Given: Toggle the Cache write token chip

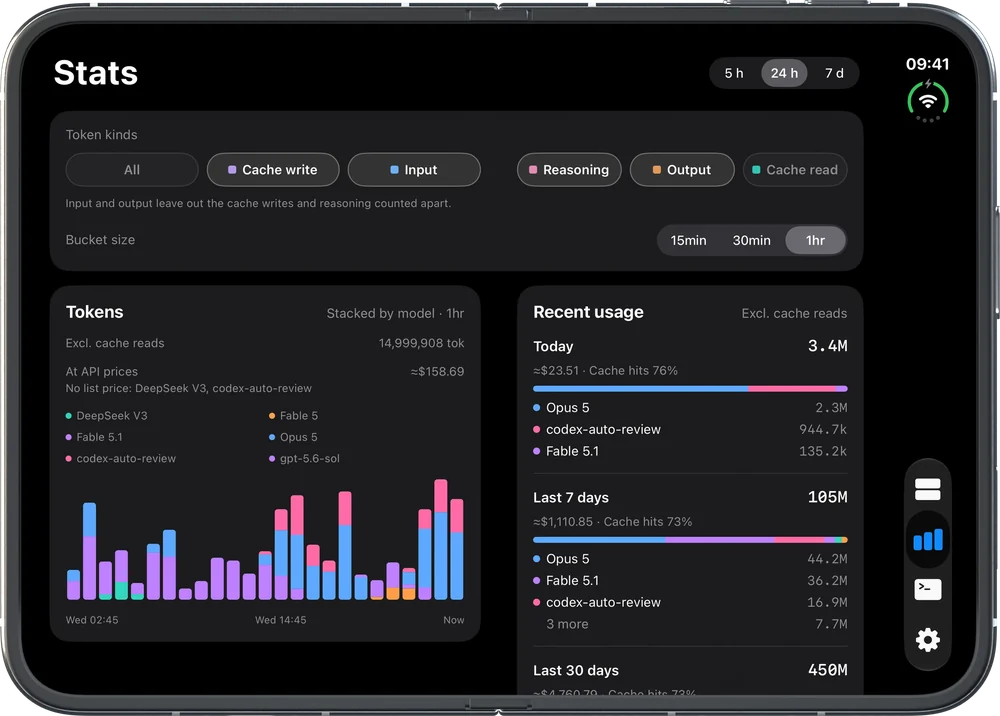Looking at the screenshot, I should pos(273,170).
